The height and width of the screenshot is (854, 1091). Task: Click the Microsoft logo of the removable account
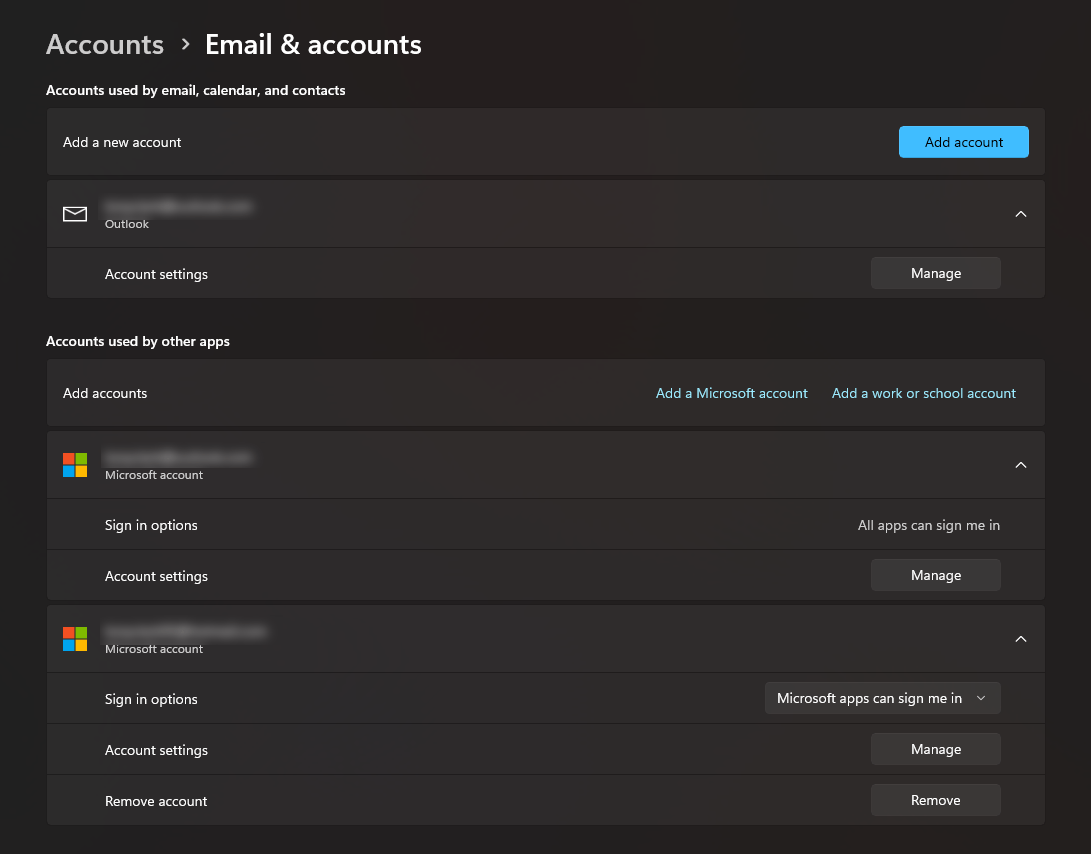click(75, 639)
